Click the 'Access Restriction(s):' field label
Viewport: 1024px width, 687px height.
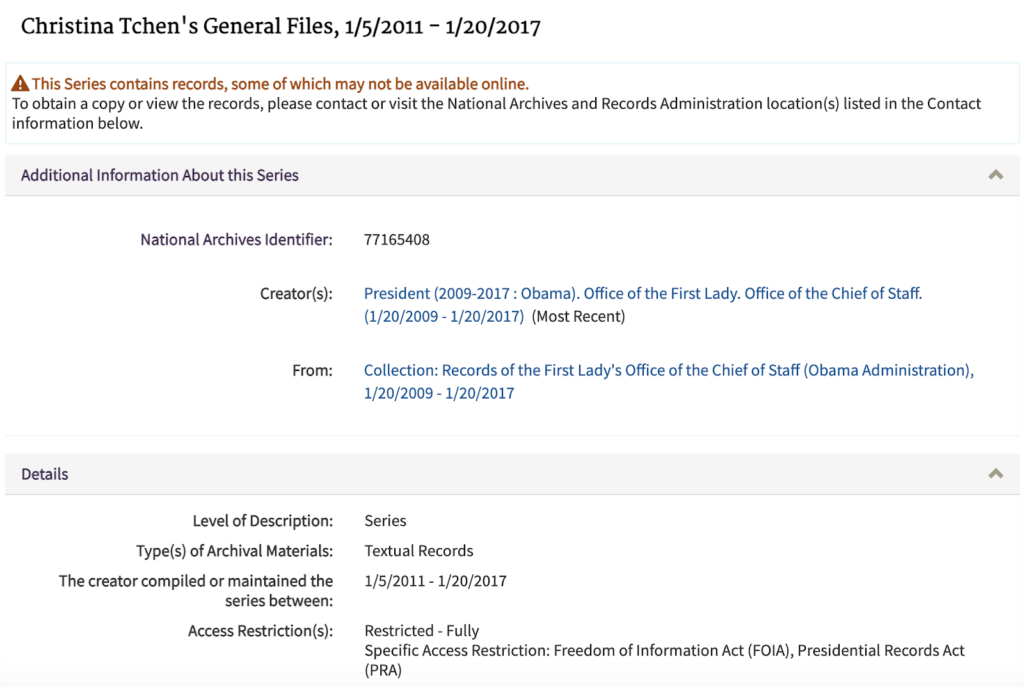pyautogui.click(x=260, y=631)
